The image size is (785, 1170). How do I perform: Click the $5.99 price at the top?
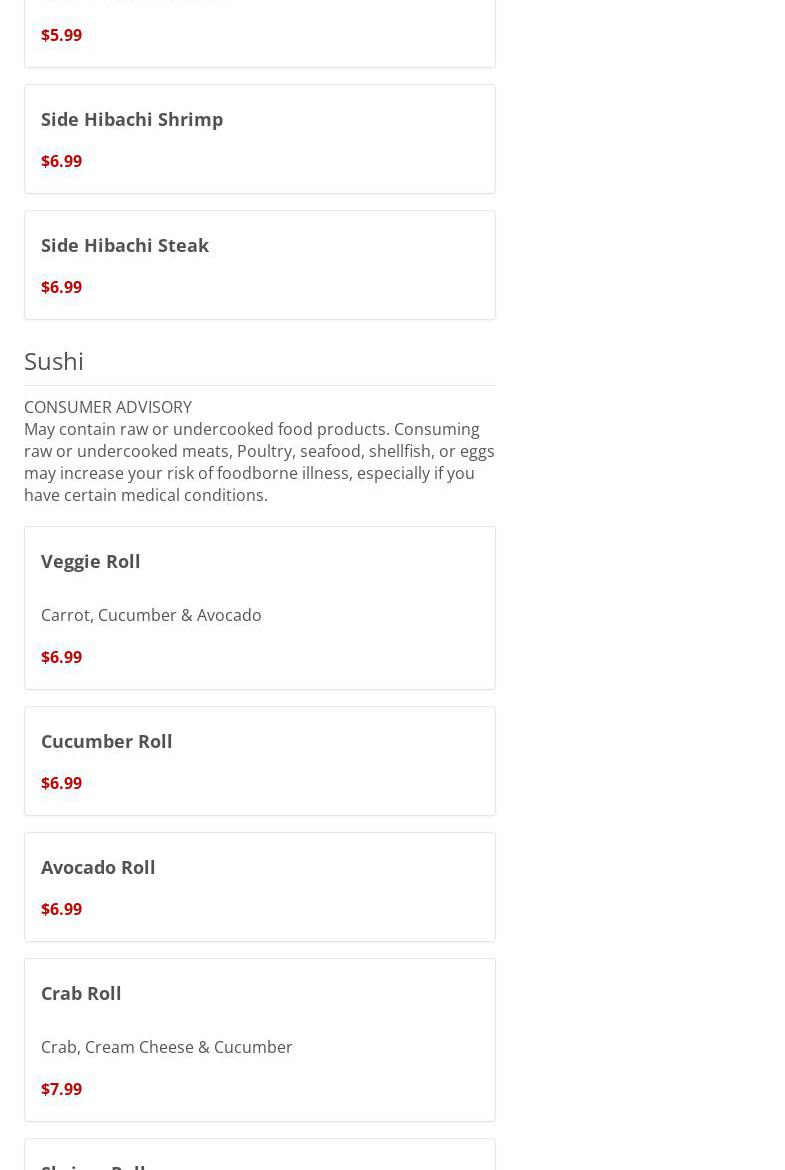[x=61, y=35]
